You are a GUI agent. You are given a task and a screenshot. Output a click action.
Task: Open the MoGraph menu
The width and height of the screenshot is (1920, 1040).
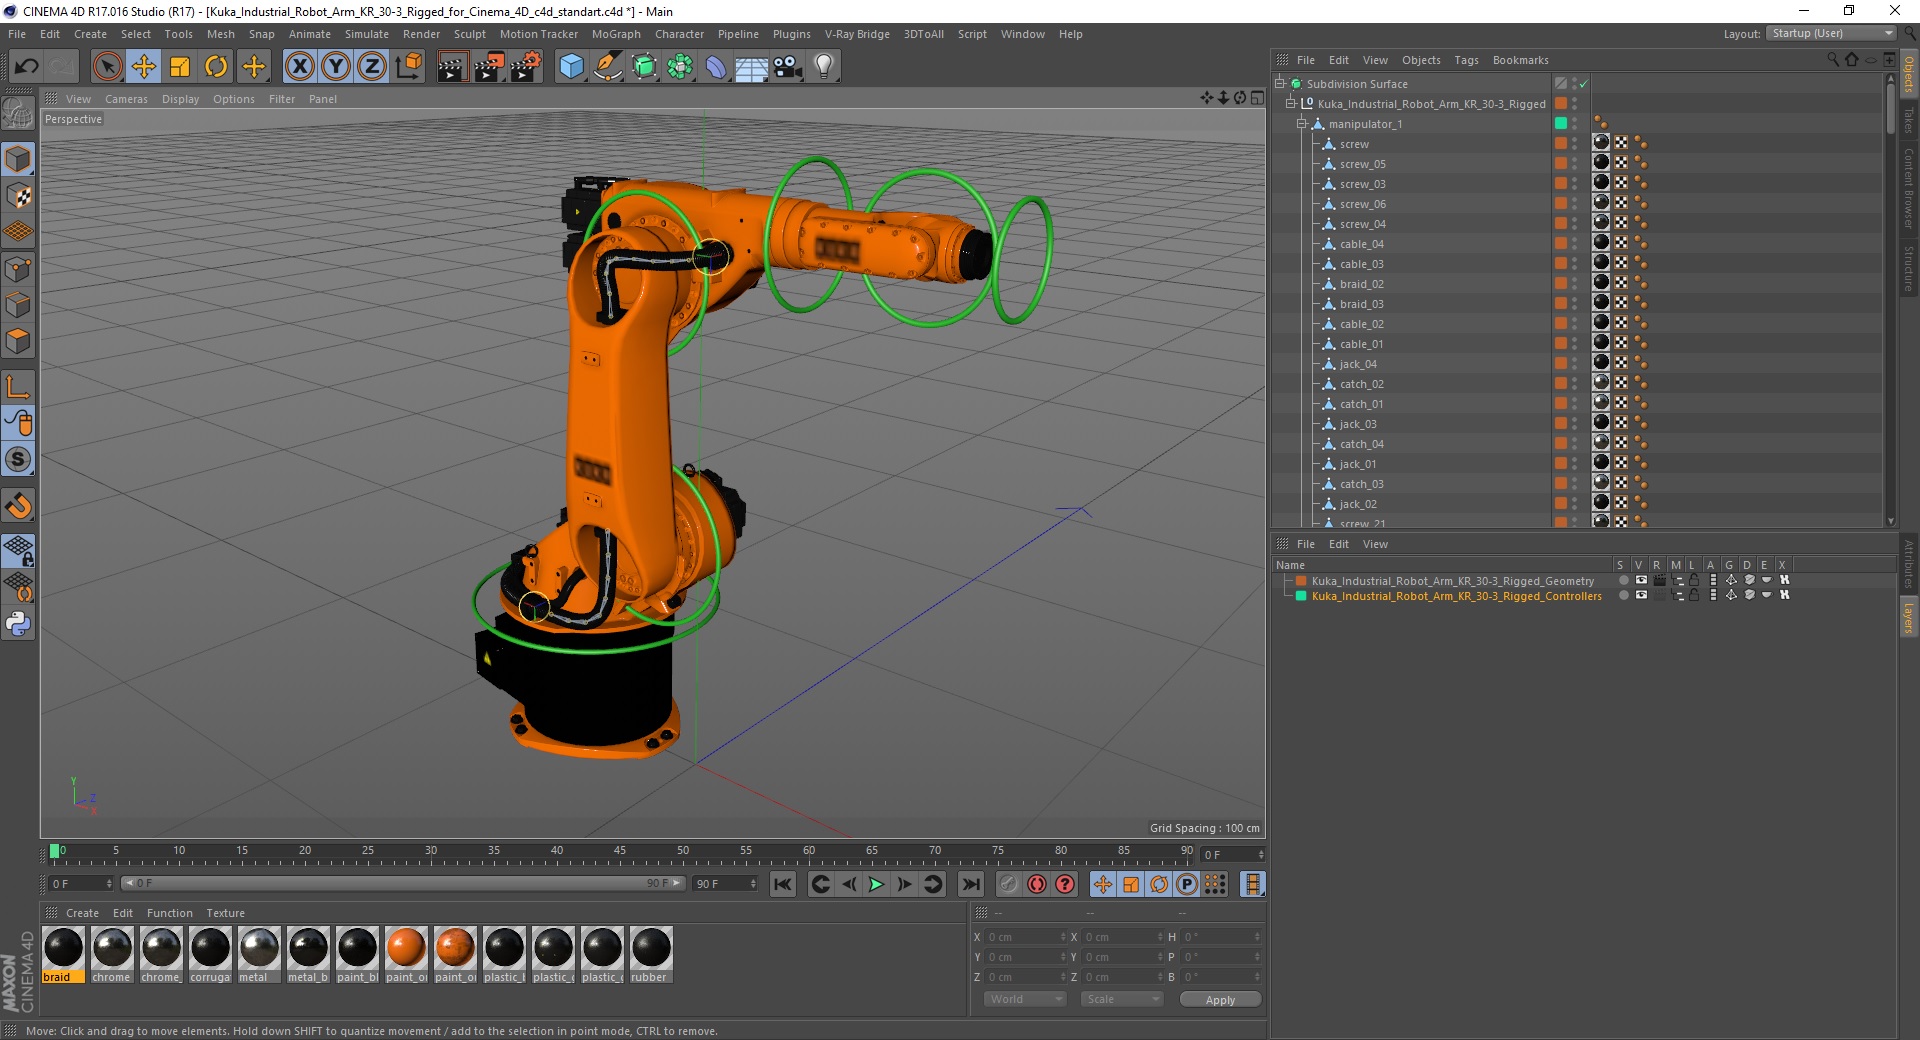tap(616, 34)
